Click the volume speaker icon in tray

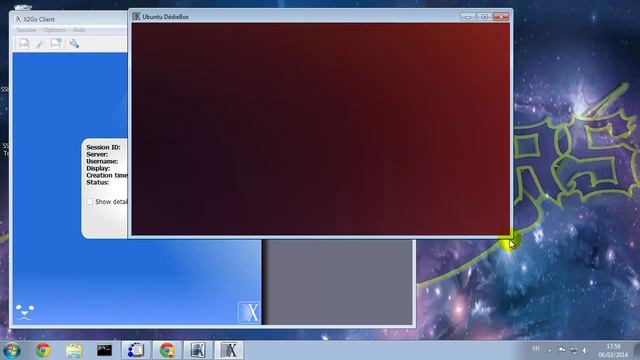click(x=584, y=350)
